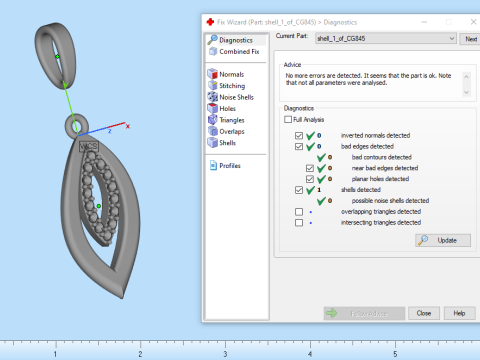The height and width of the screenshot is (360, 480).
Task: Close the Fix Wizard window
Action: click(473, 22)
